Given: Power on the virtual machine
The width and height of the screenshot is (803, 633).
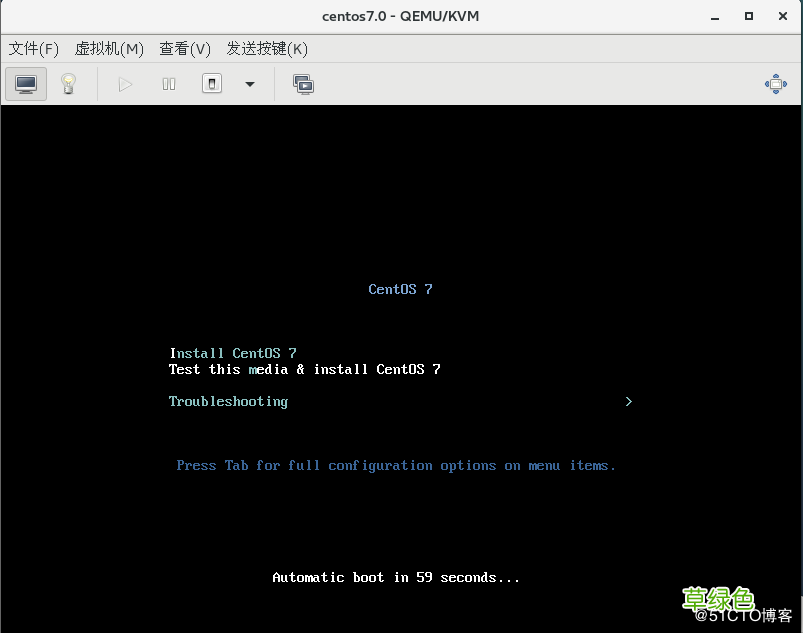Looking at the screenshot, I should click(x=125, y=84).
